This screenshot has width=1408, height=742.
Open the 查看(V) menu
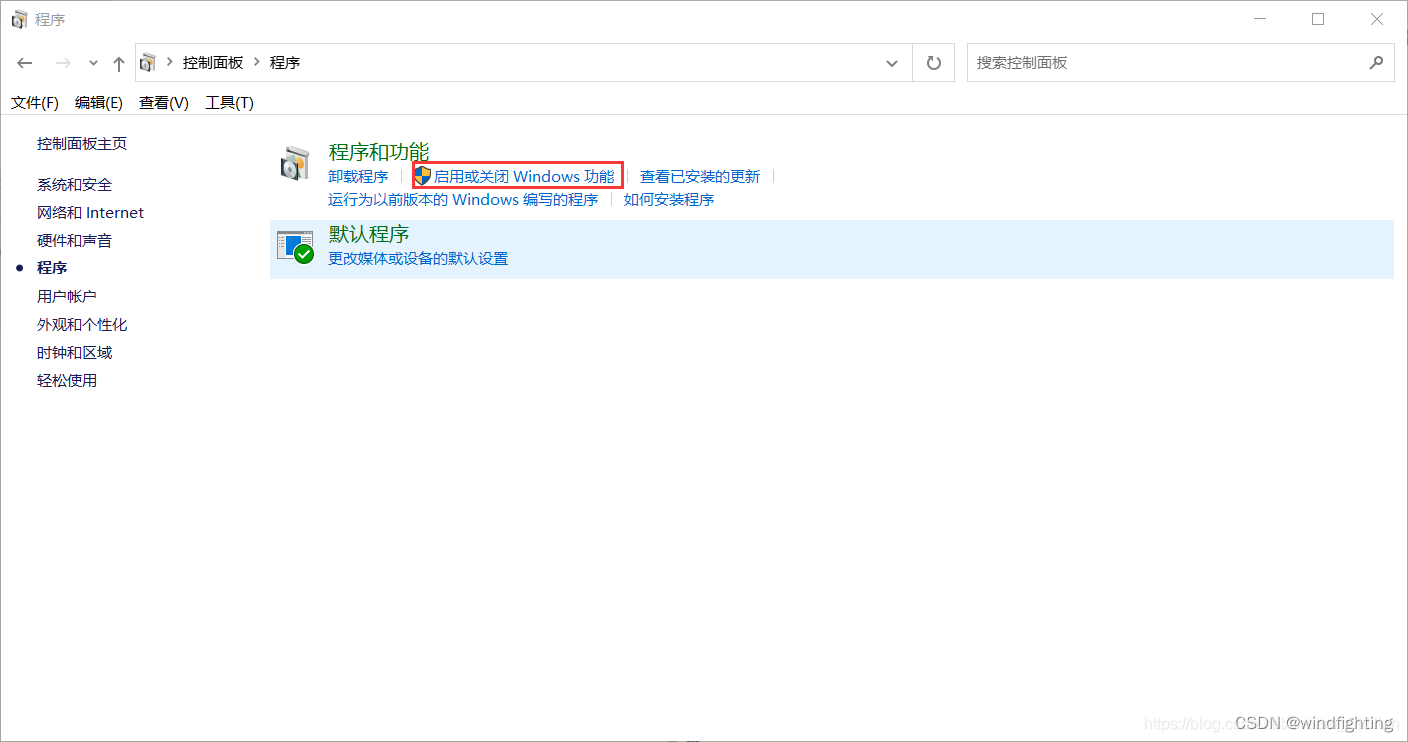164,103
